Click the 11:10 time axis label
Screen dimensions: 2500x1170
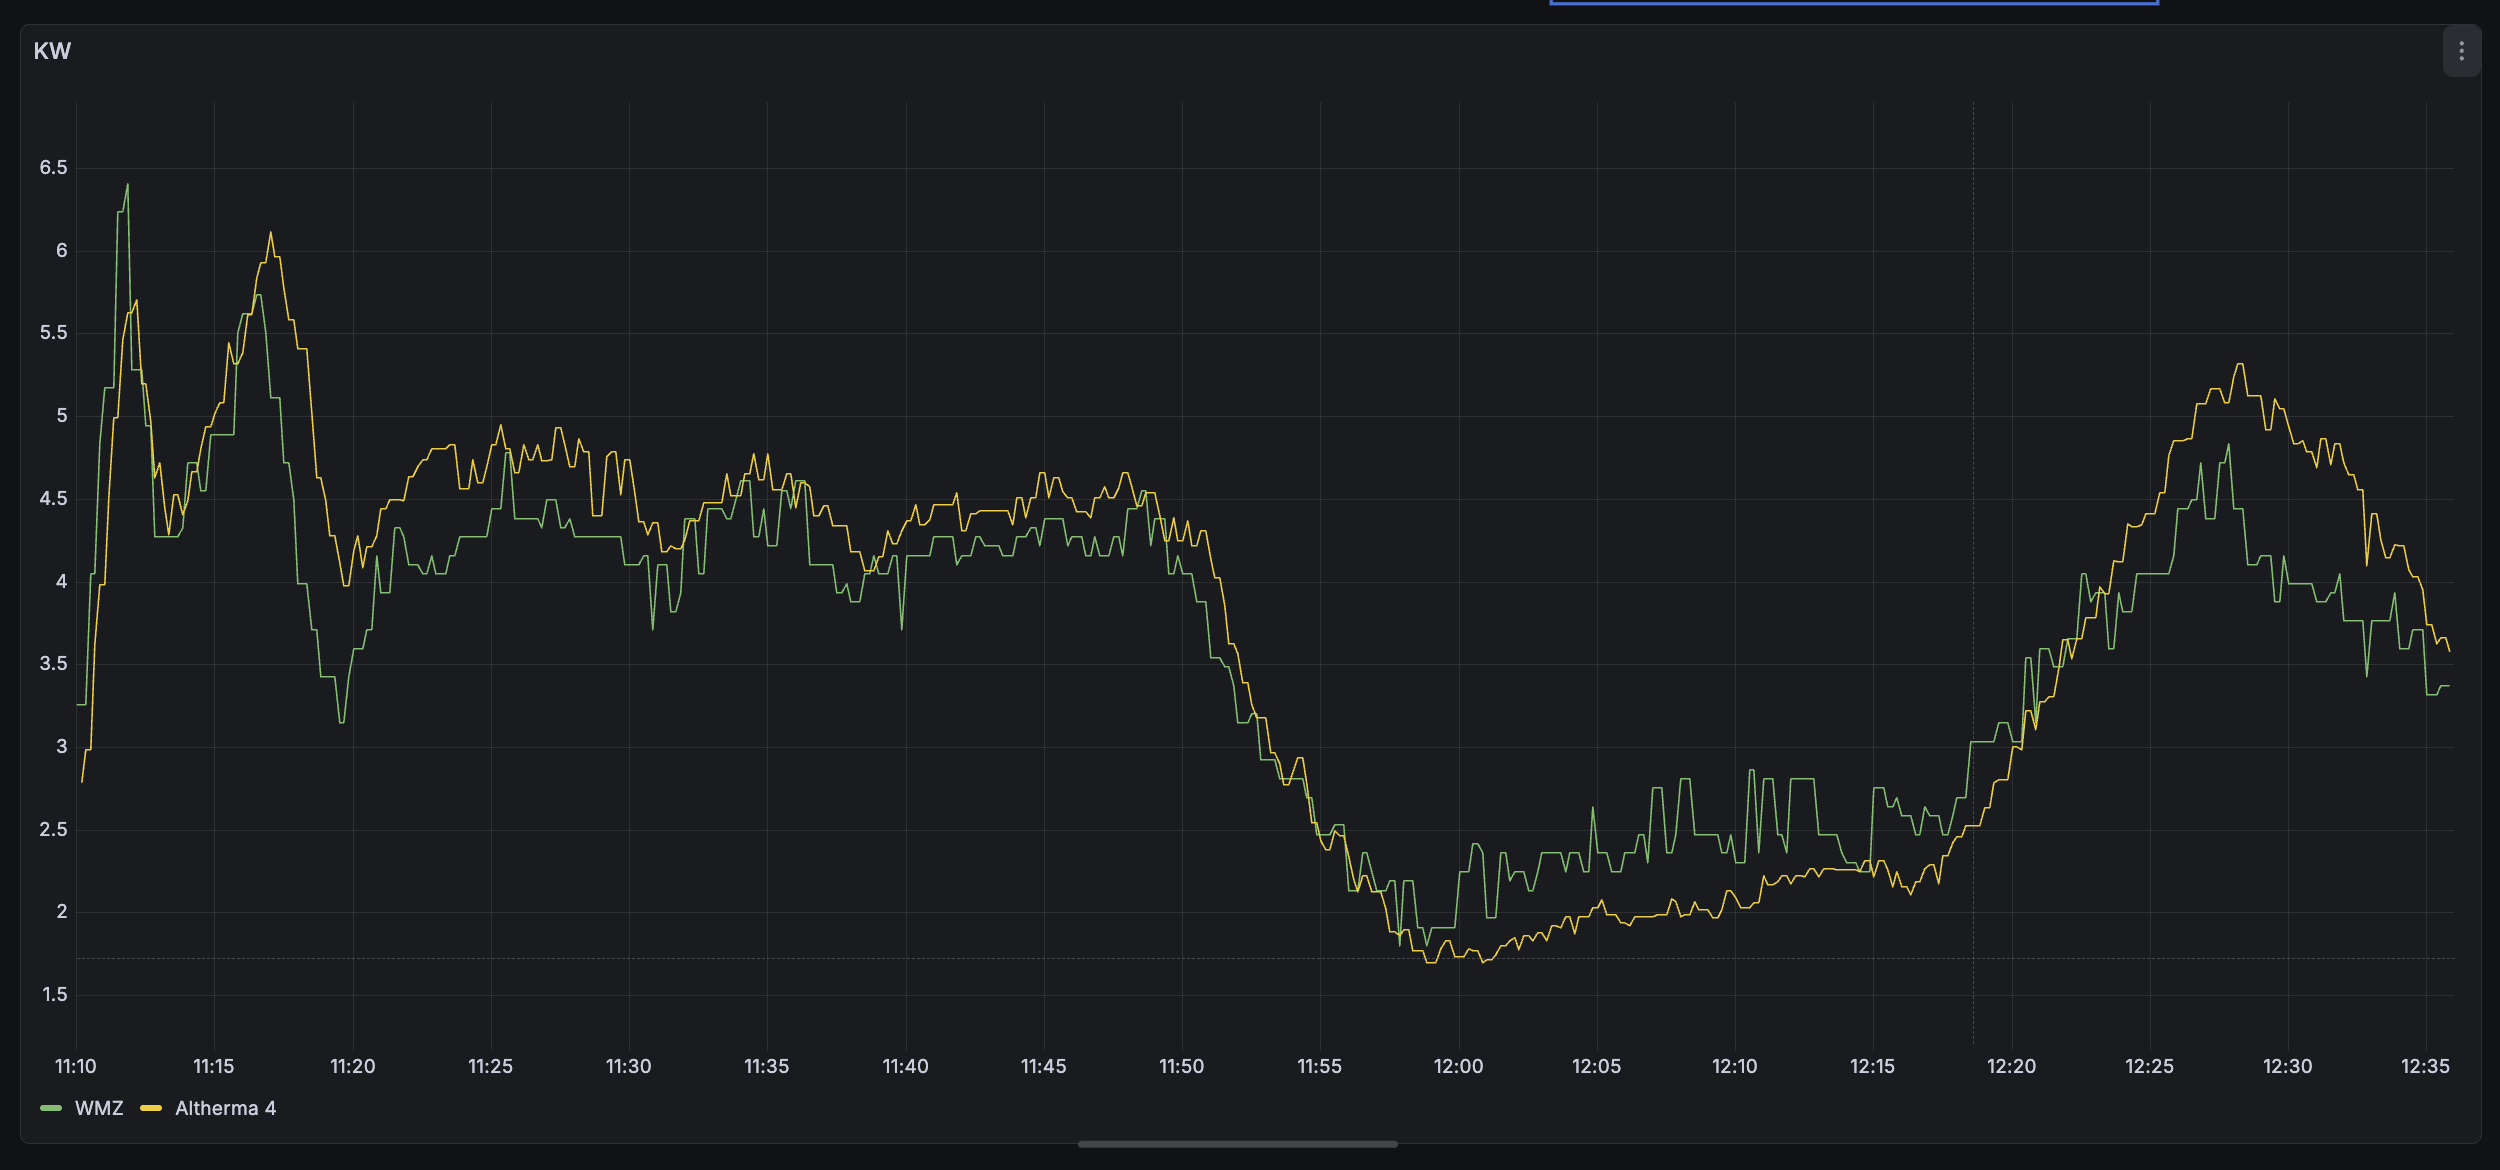(x=76, y=1066)
